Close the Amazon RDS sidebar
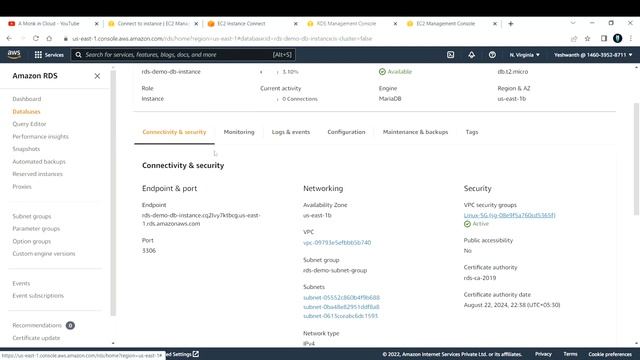The height and width of the screenshot is (360, 640). tap(97, 76)
